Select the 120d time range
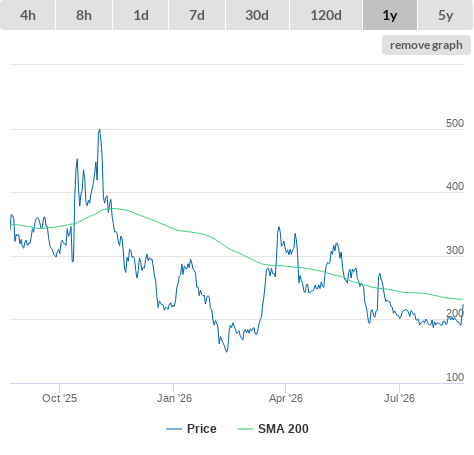 coord(326,15)
